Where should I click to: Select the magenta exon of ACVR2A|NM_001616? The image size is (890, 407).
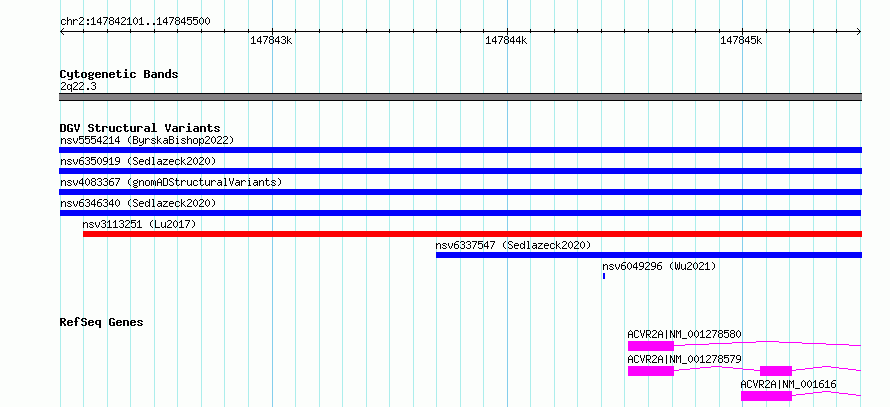coord(766,396)
